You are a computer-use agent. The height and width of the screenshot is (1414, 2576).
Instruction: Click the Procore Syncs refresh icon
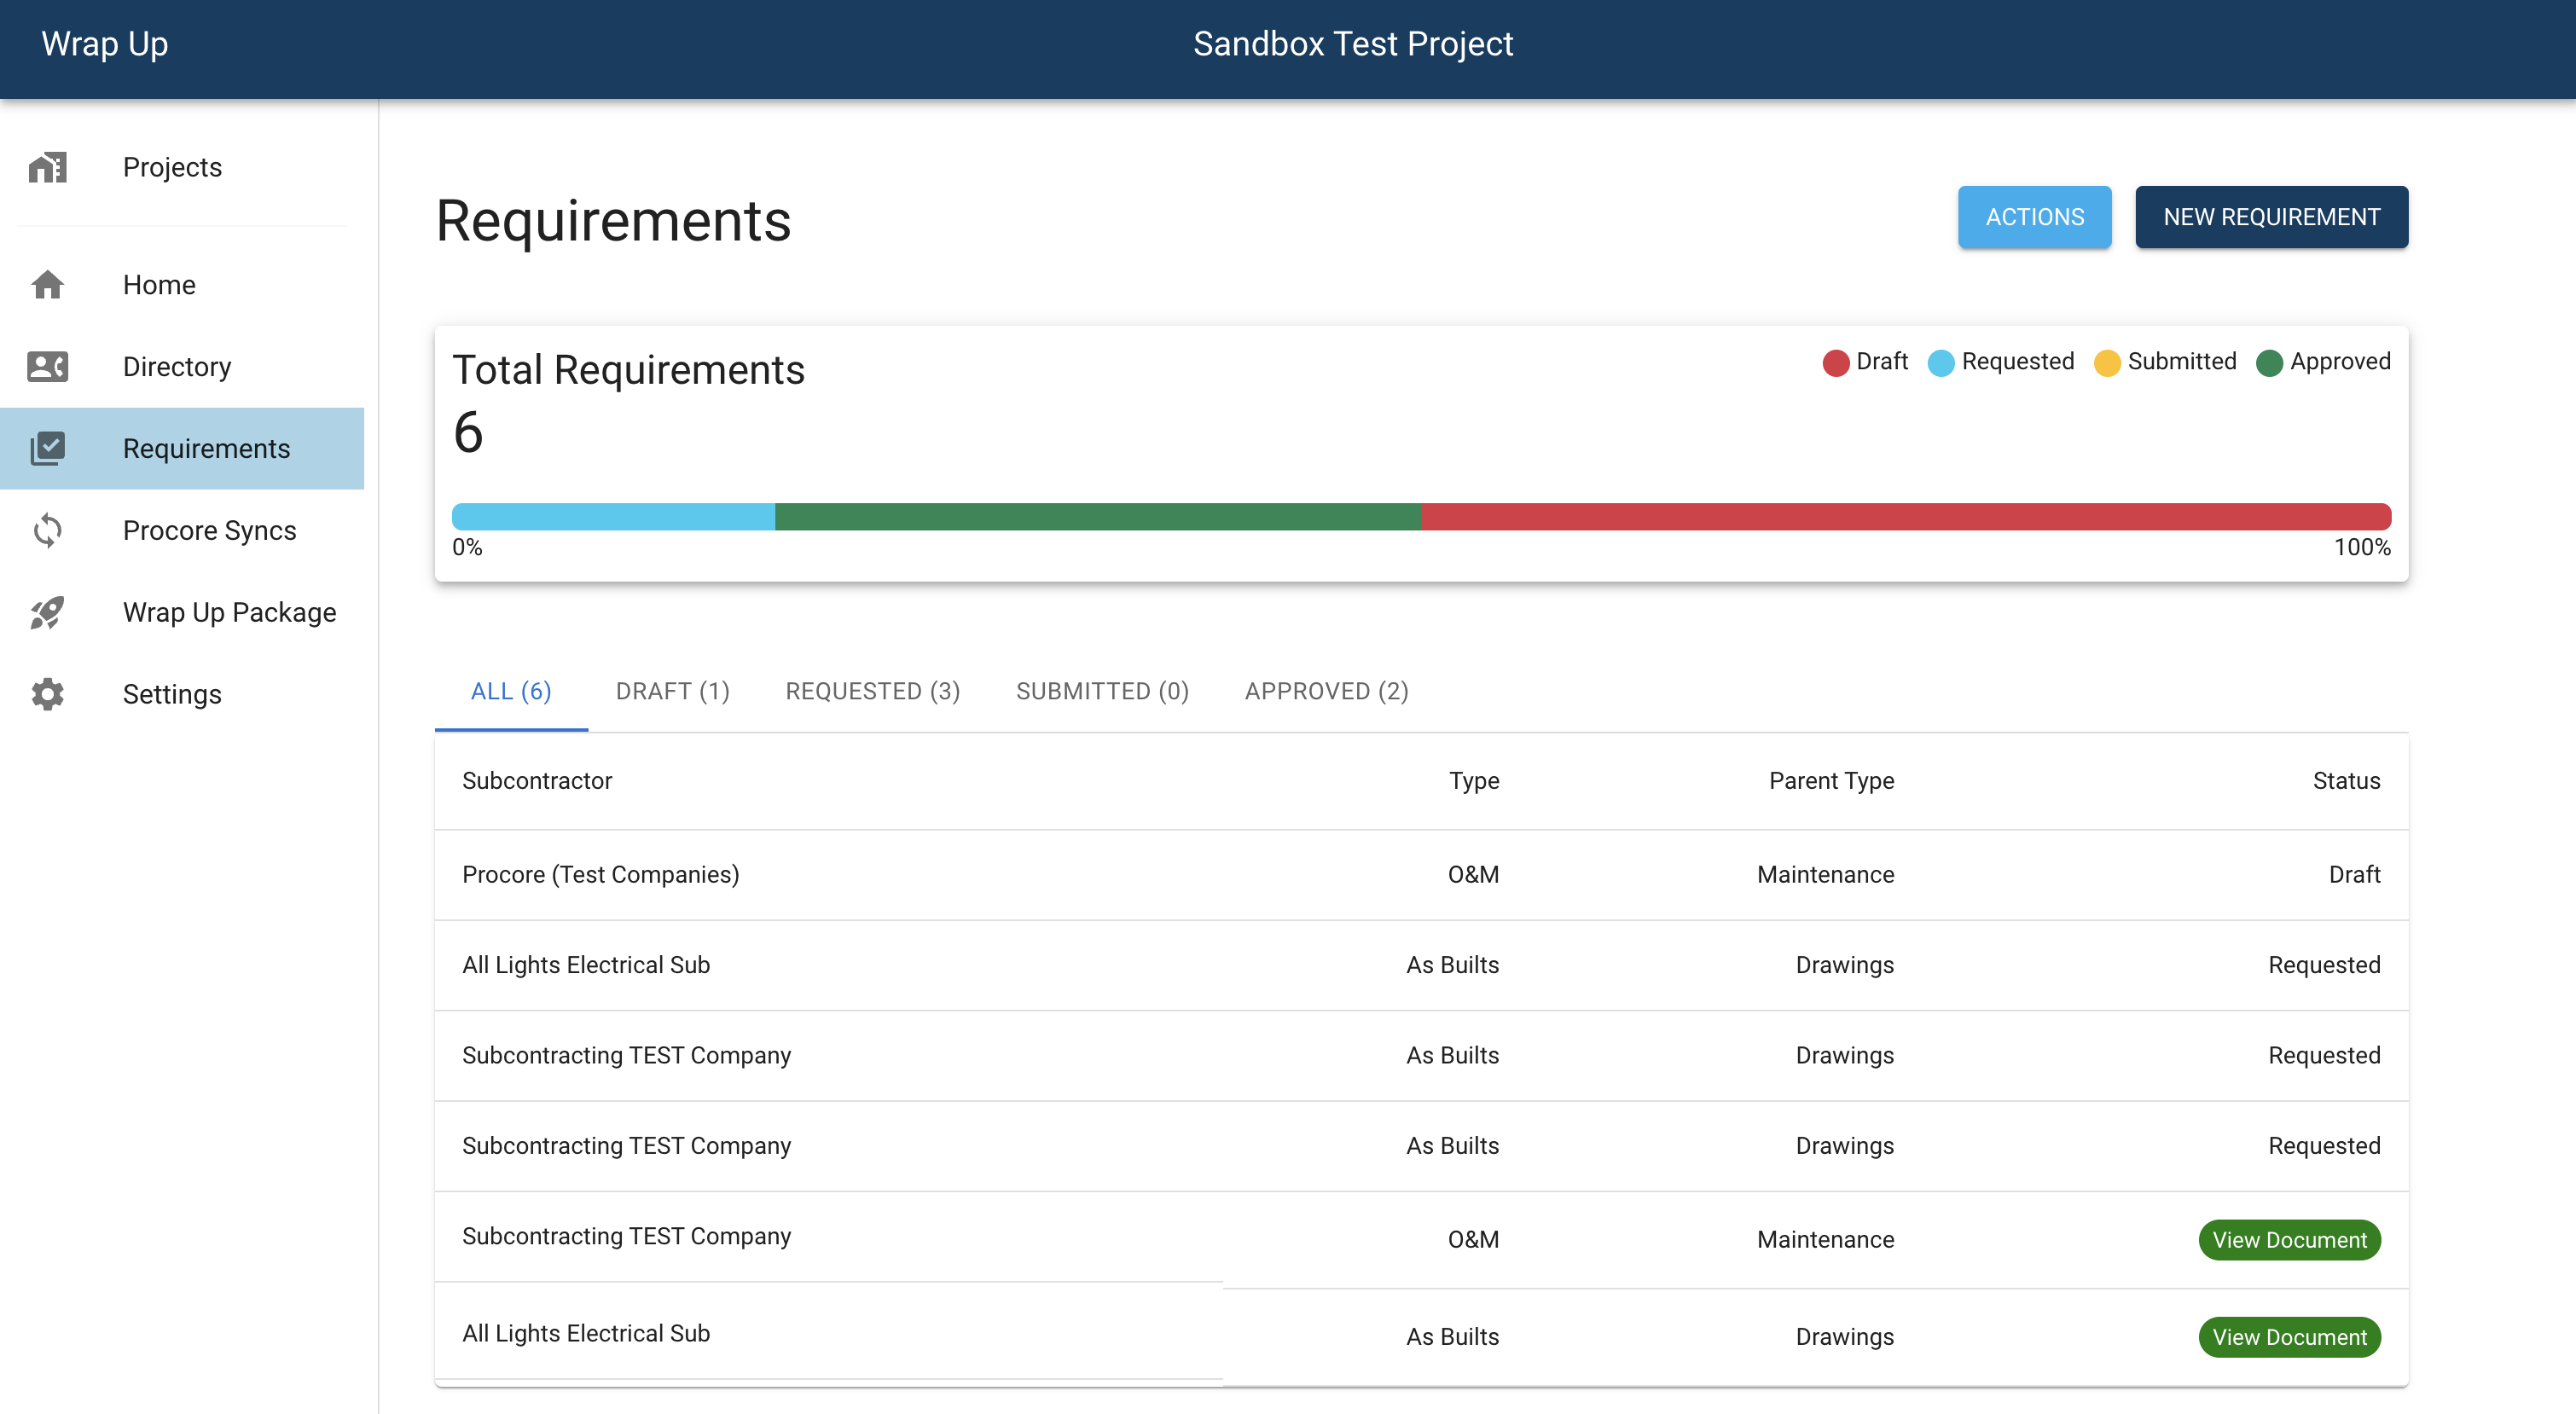pyautogui.click(x=47, y=530)
